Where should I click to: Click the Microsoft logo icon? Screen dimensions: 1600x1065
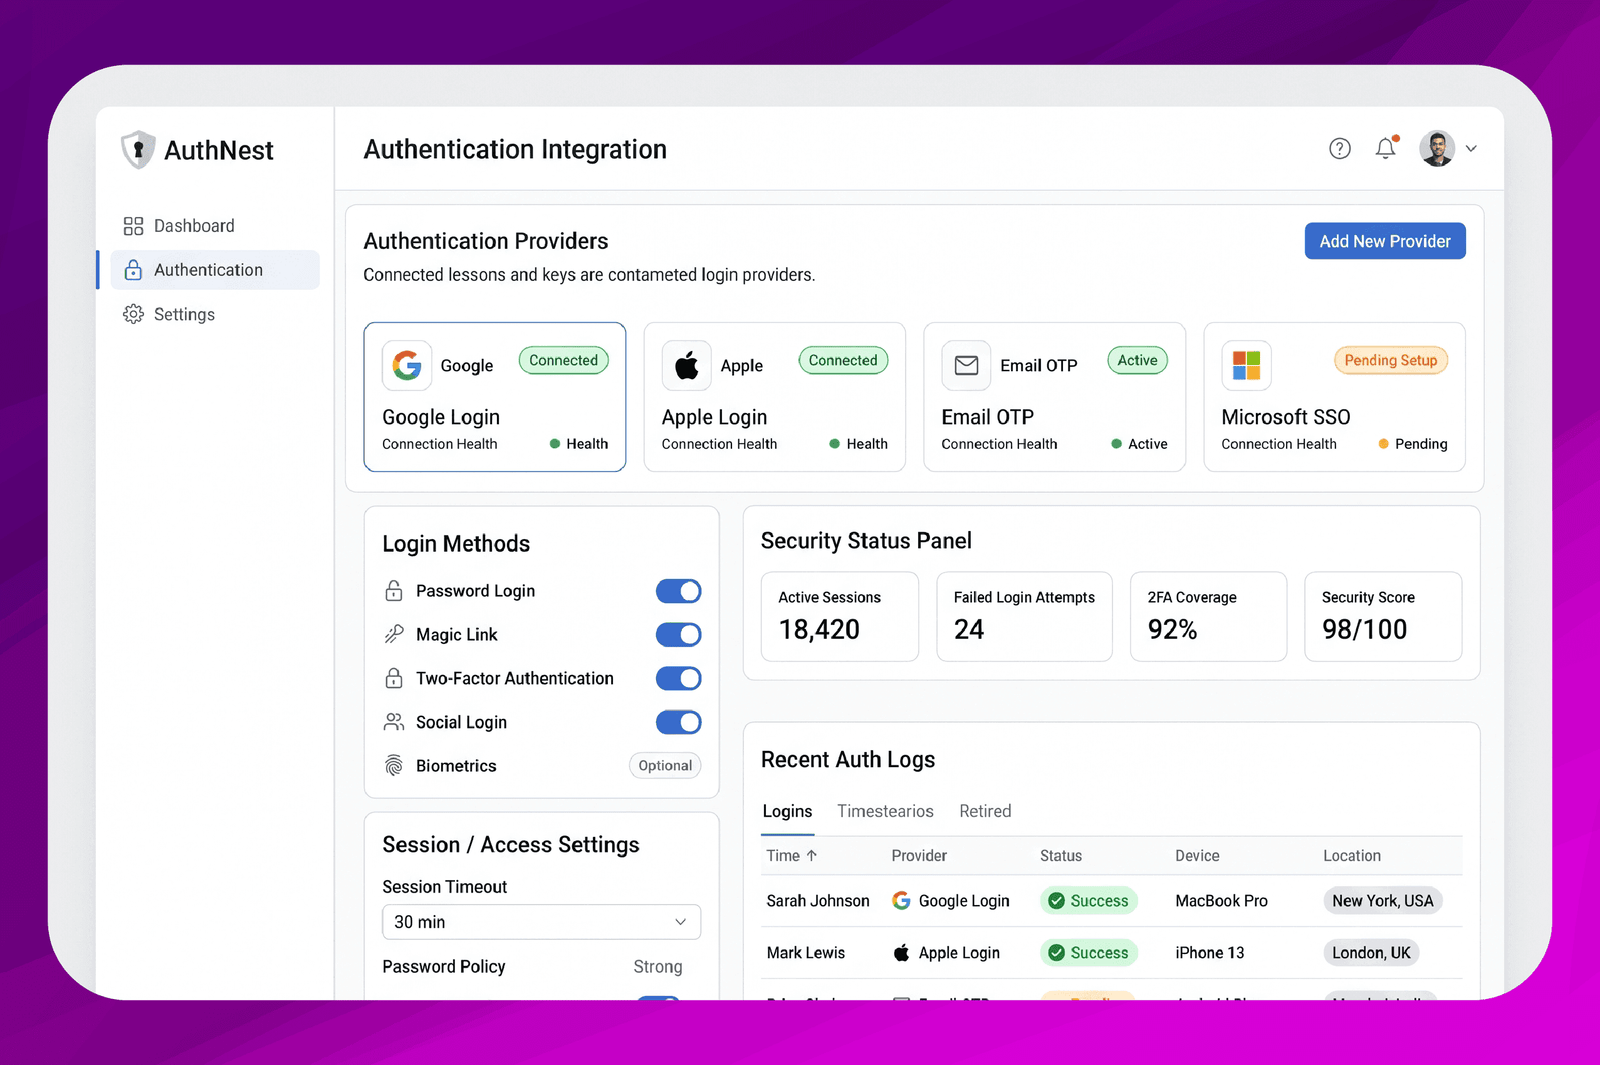click(x=1246, y=365)
